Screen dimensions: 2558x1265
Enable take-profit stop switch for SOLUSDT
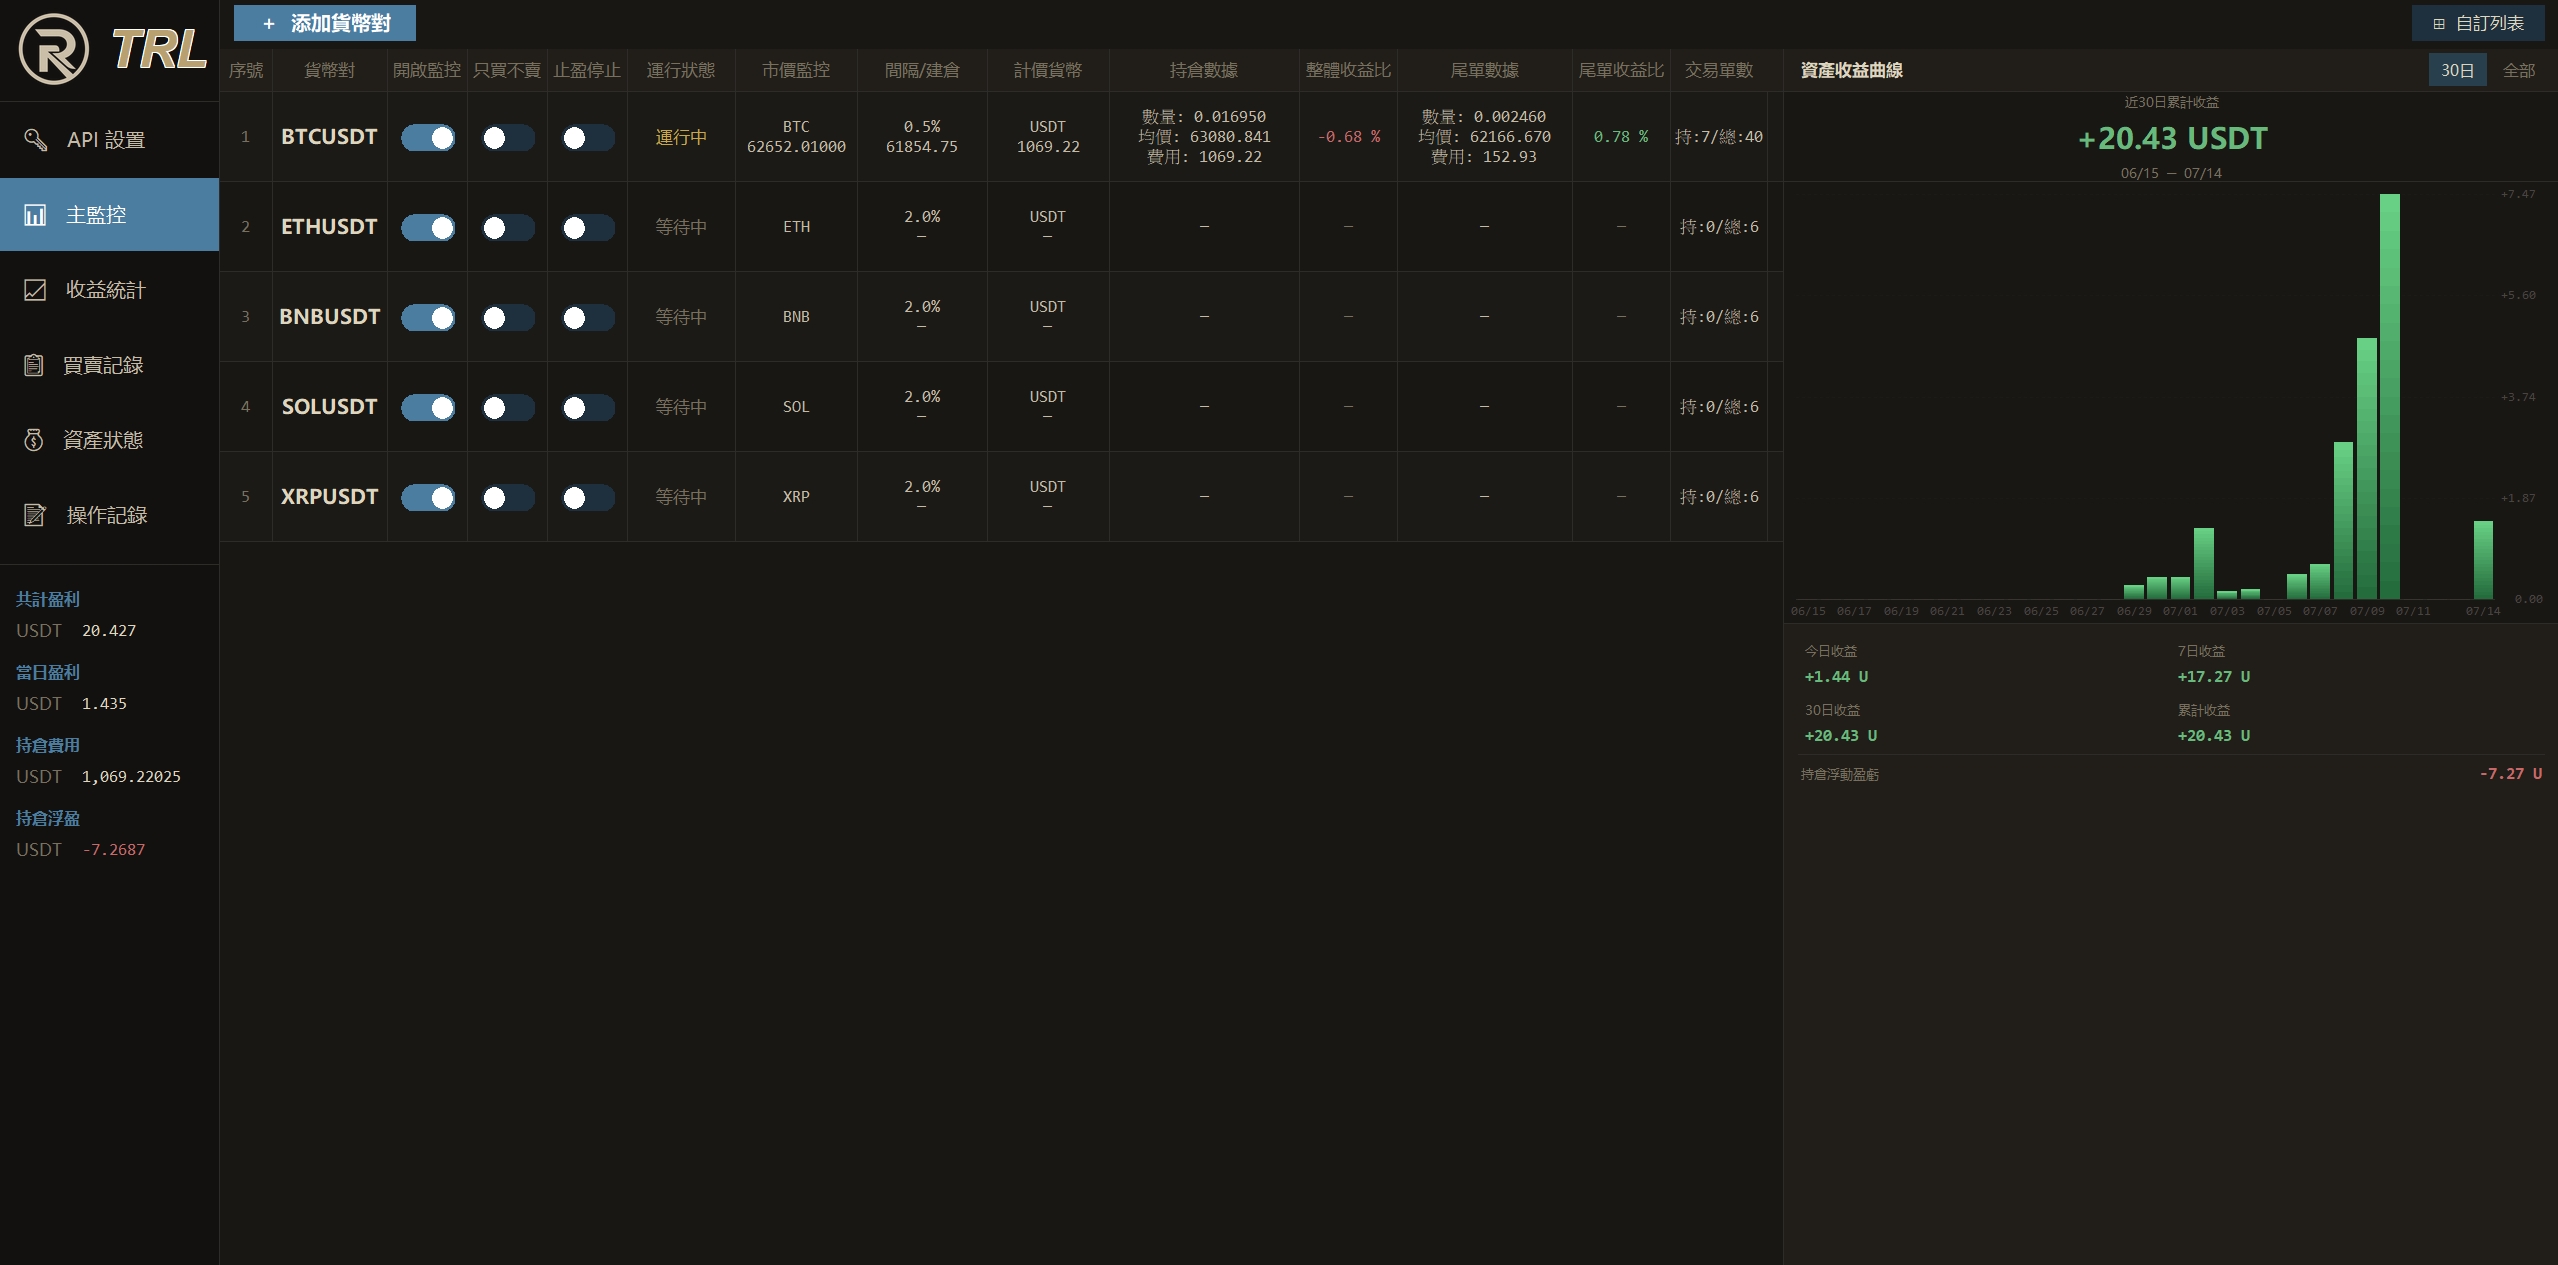pyautogui.click(x=588, y=408)
